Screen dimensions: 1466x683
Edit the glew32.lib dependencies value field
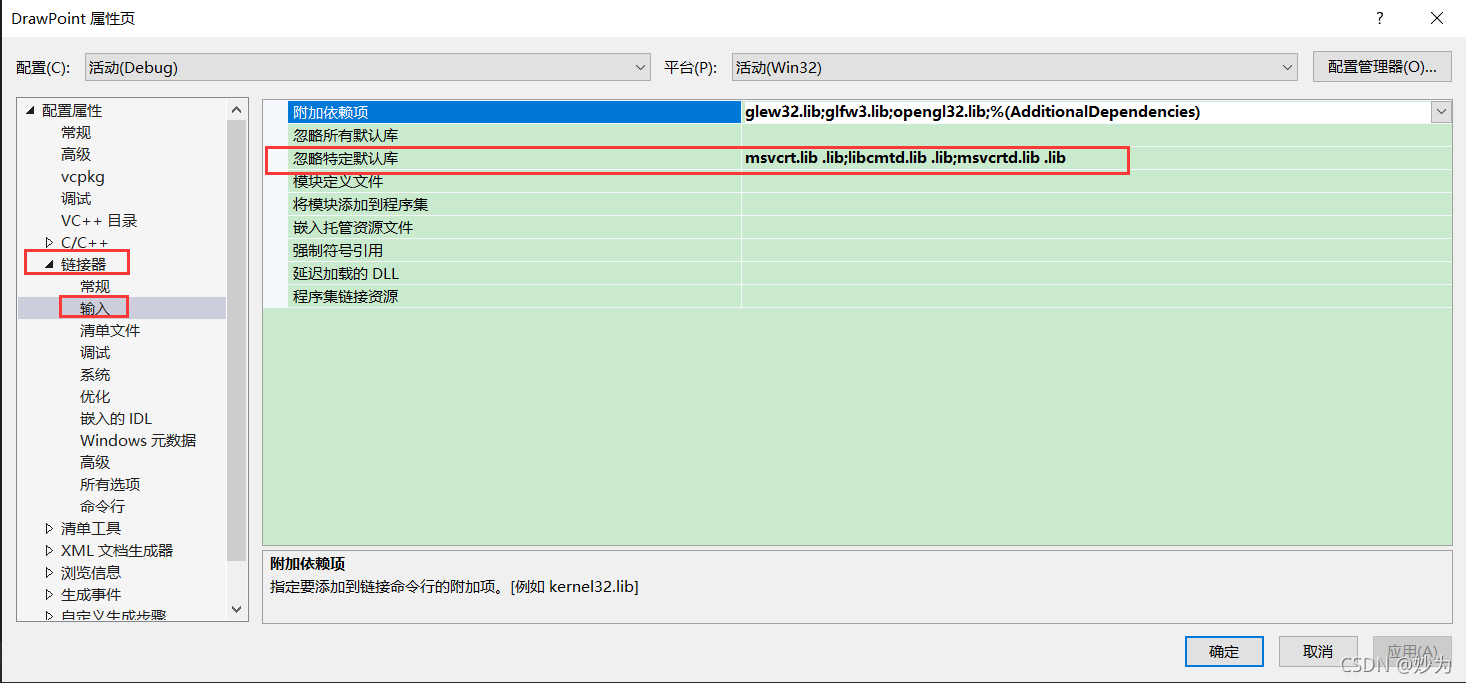(x=1086, y=112)
